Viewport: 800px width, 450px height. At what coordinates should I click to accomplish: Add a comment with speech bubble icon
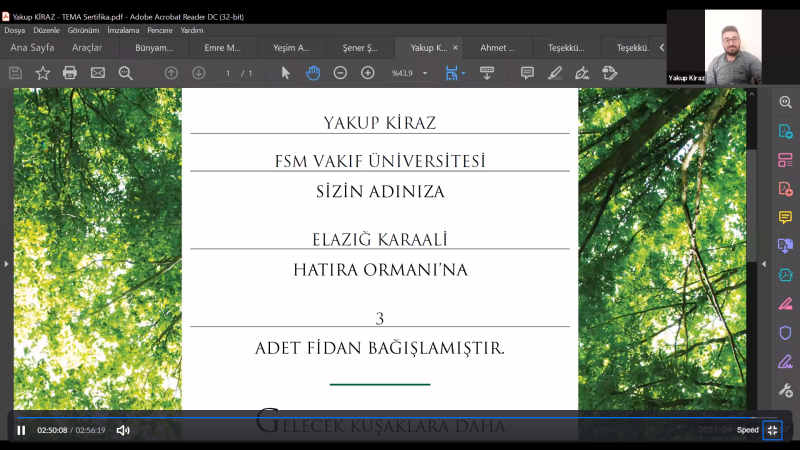pyautogui.click(x=527, y=73)
